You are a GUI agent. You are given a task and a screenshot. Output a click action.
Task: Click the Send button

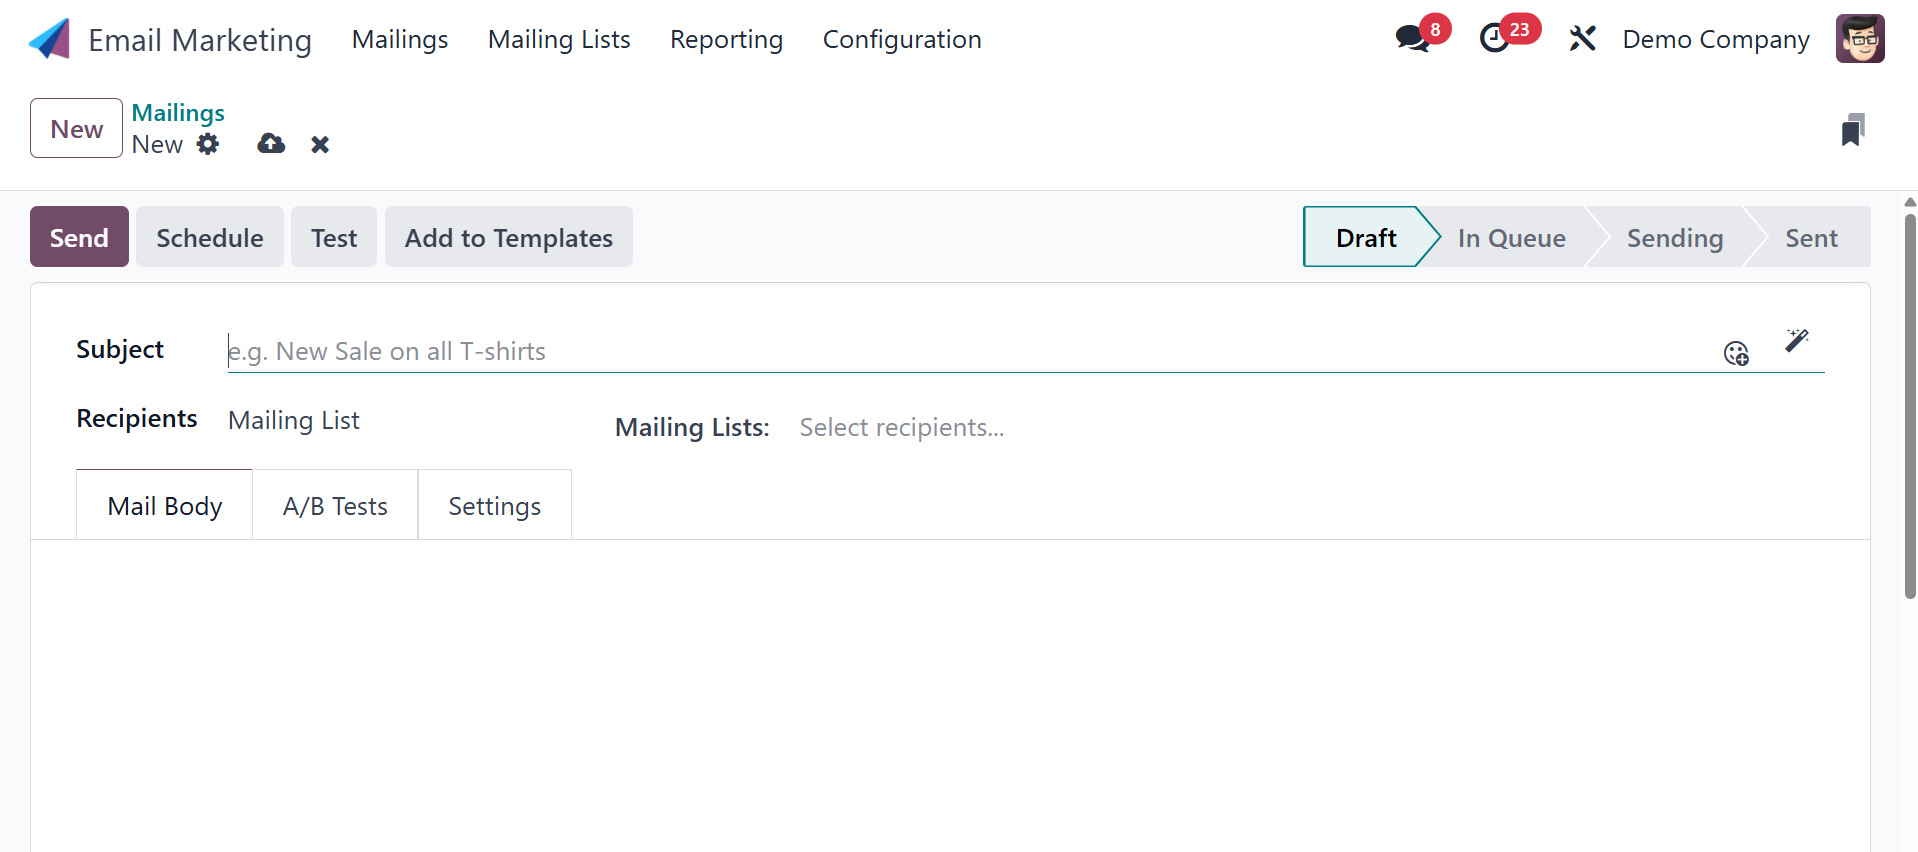point(79,238)
